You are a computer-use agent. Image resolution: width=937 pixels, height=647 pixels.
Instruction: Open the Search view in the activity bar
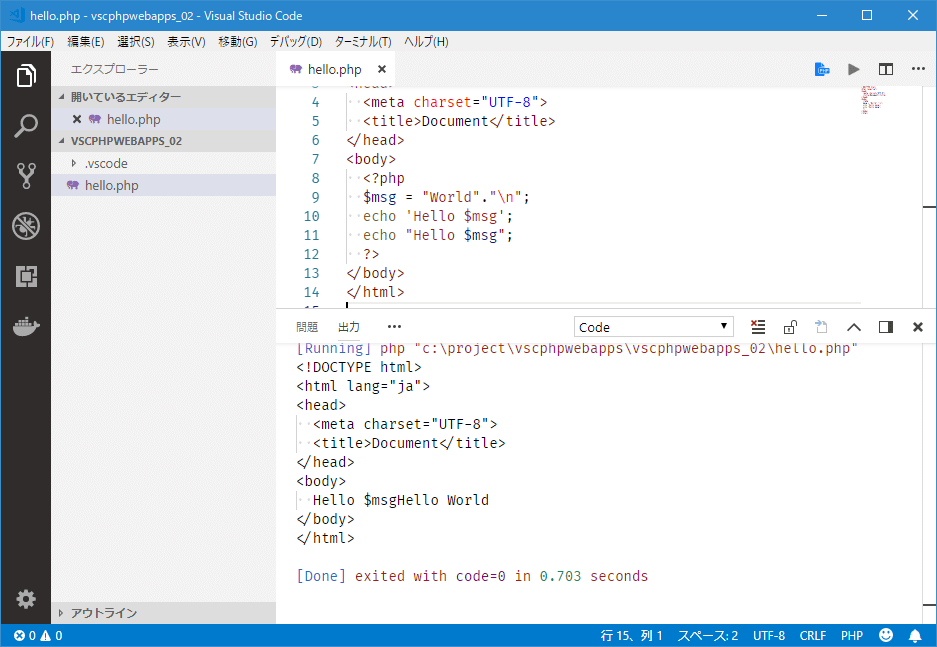click(x=25, y=126)
